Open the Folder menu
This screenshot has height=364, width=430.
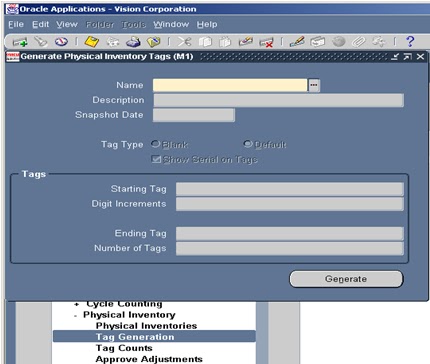(100, 24)
